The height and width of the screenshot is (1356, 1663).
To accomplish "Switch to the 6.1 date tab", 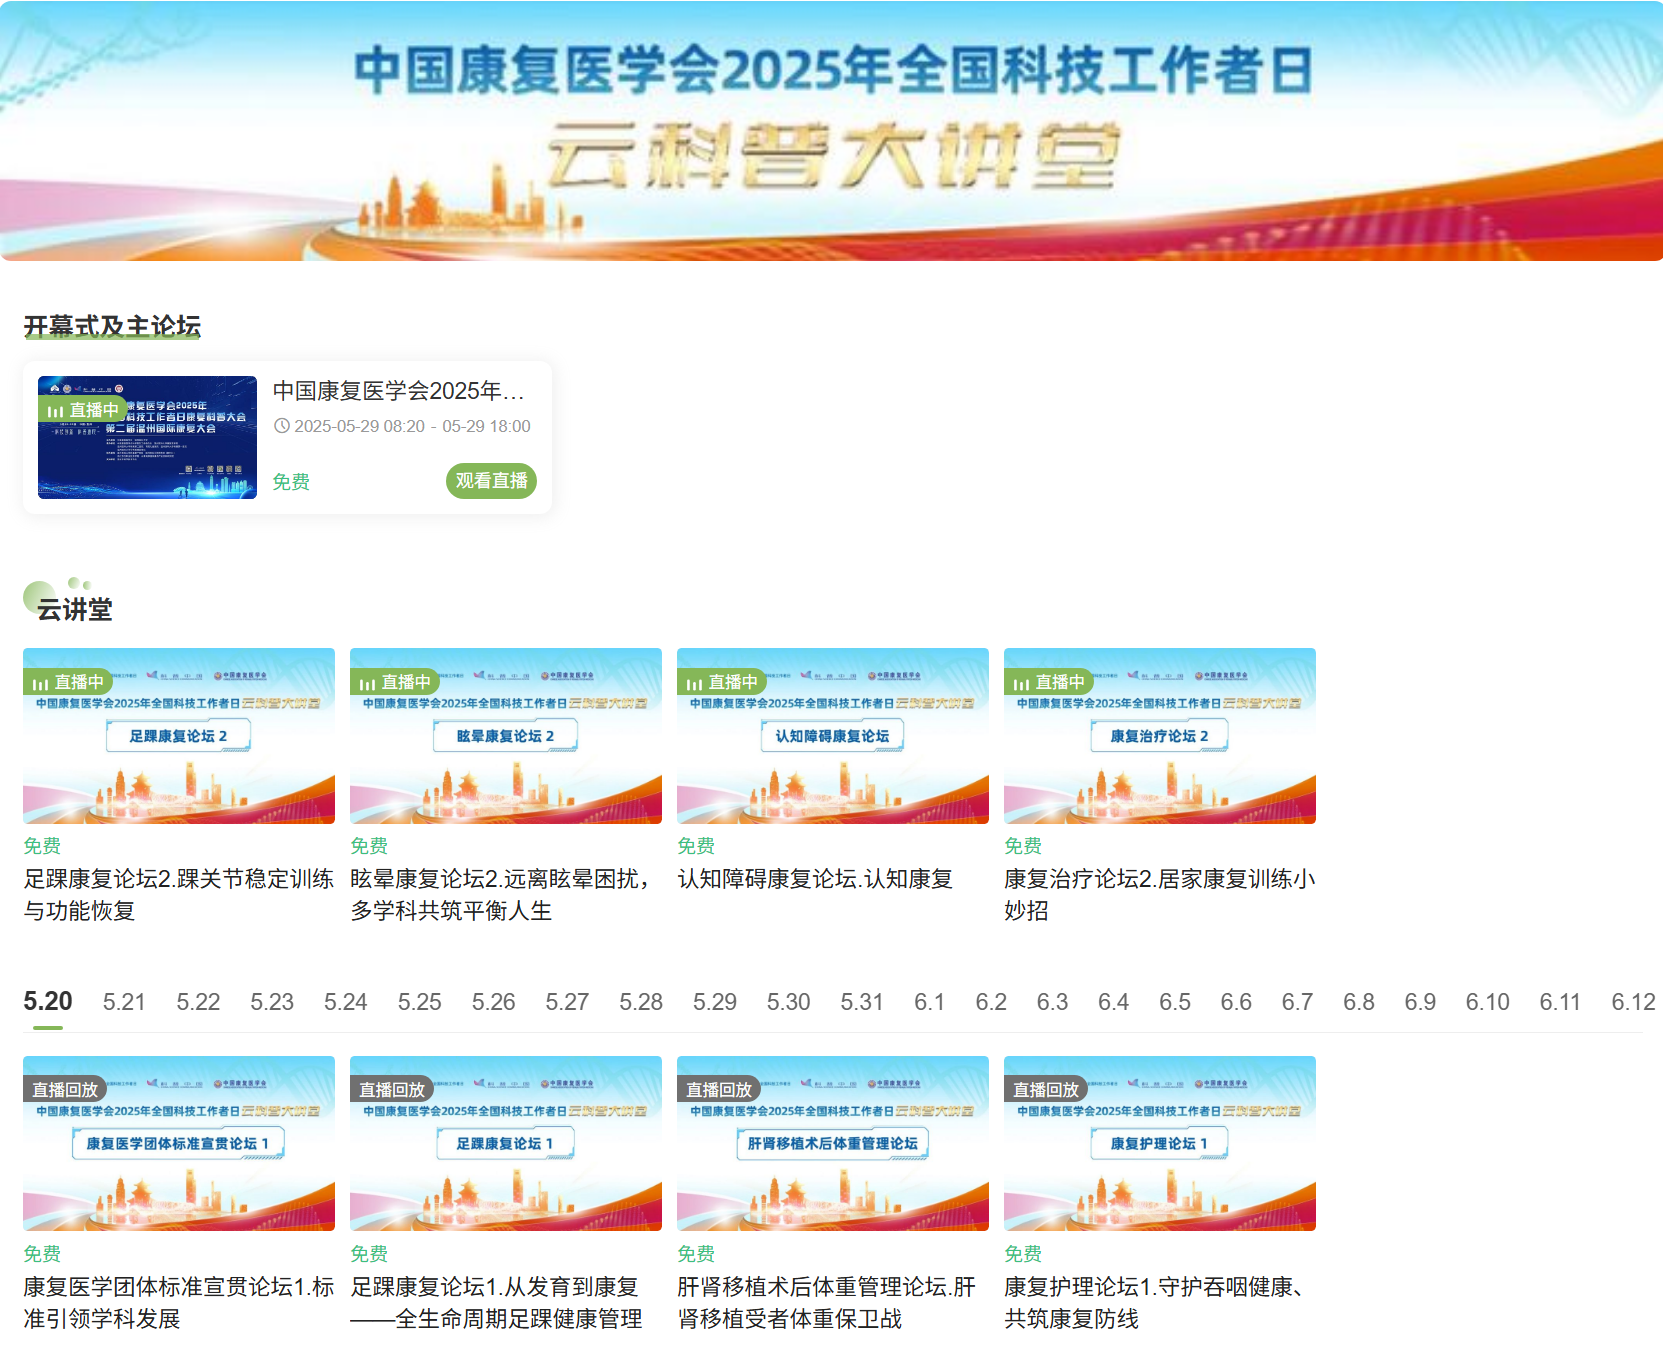I will click(929, 1002).
